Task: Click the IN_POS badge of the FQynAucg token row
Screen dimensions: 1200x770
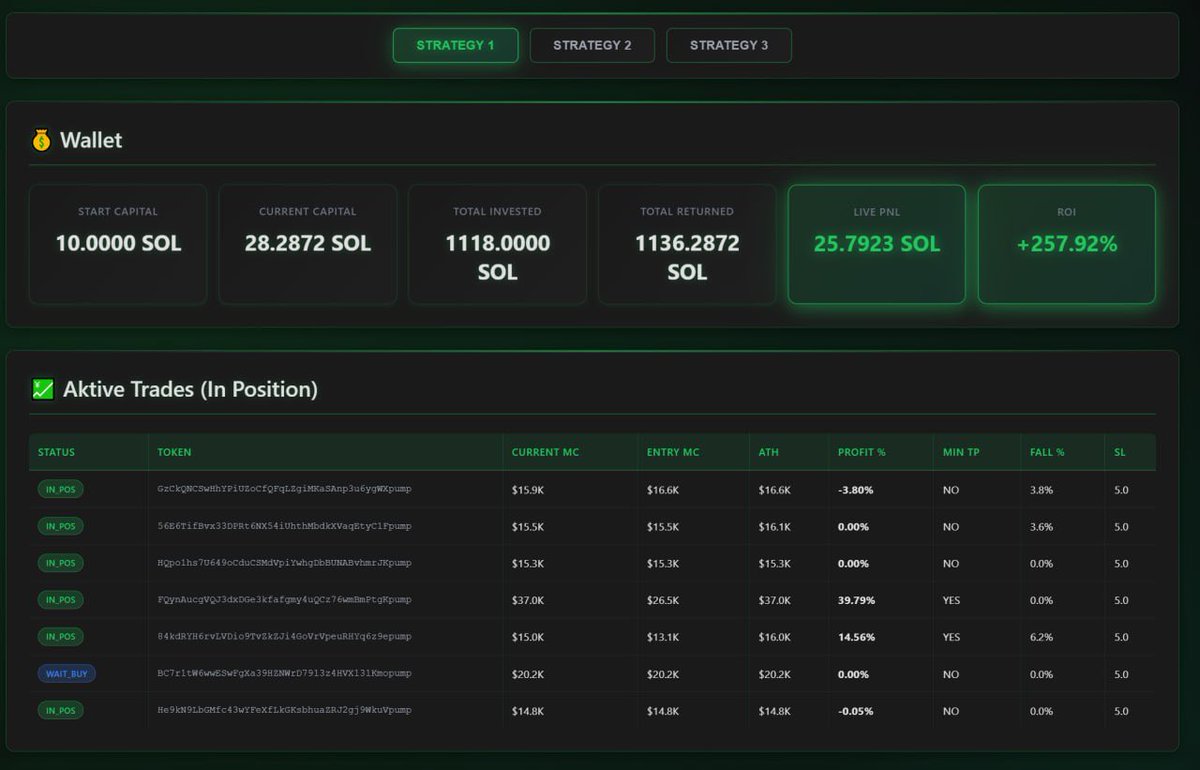Action: (x=61, y=600)
